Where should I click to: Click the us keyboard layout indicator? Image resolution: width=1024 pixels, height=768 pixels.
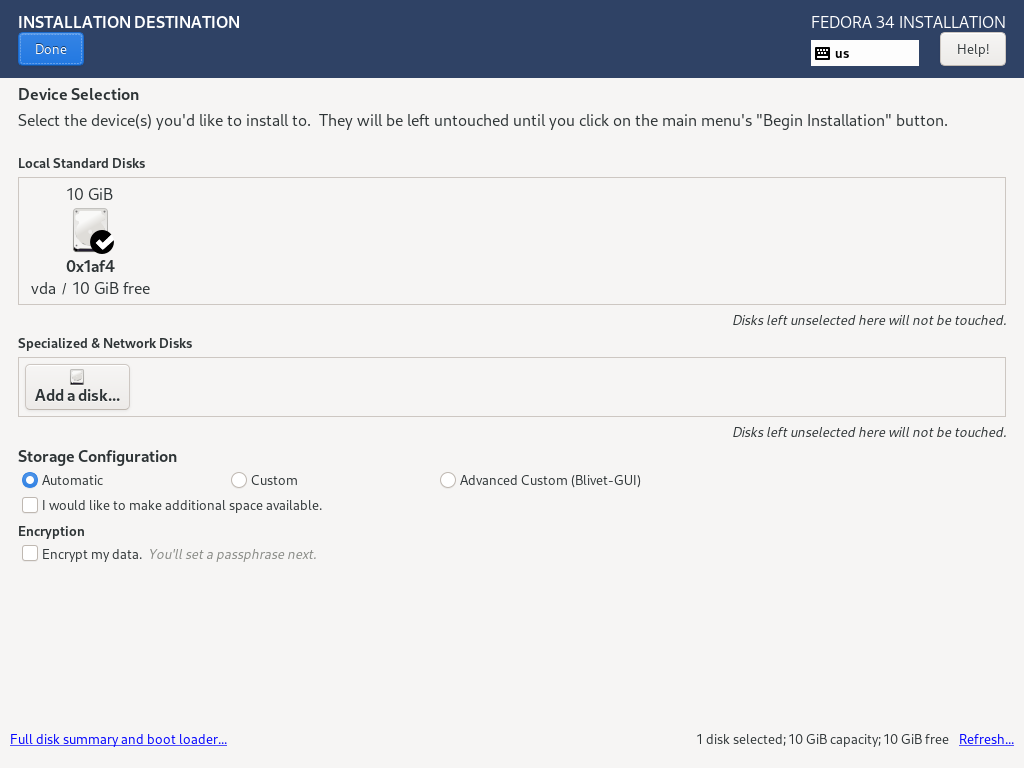click(x=865, y=54)
